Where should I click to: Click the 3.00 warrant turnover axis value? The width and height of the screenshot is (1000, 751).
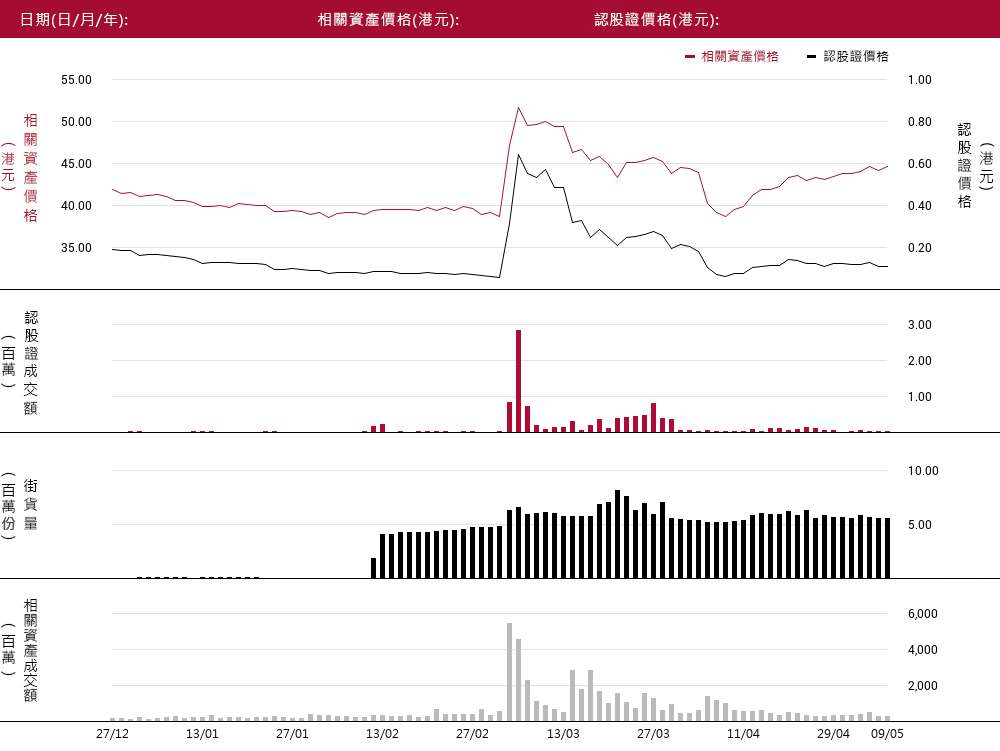(x=920, y=325)
